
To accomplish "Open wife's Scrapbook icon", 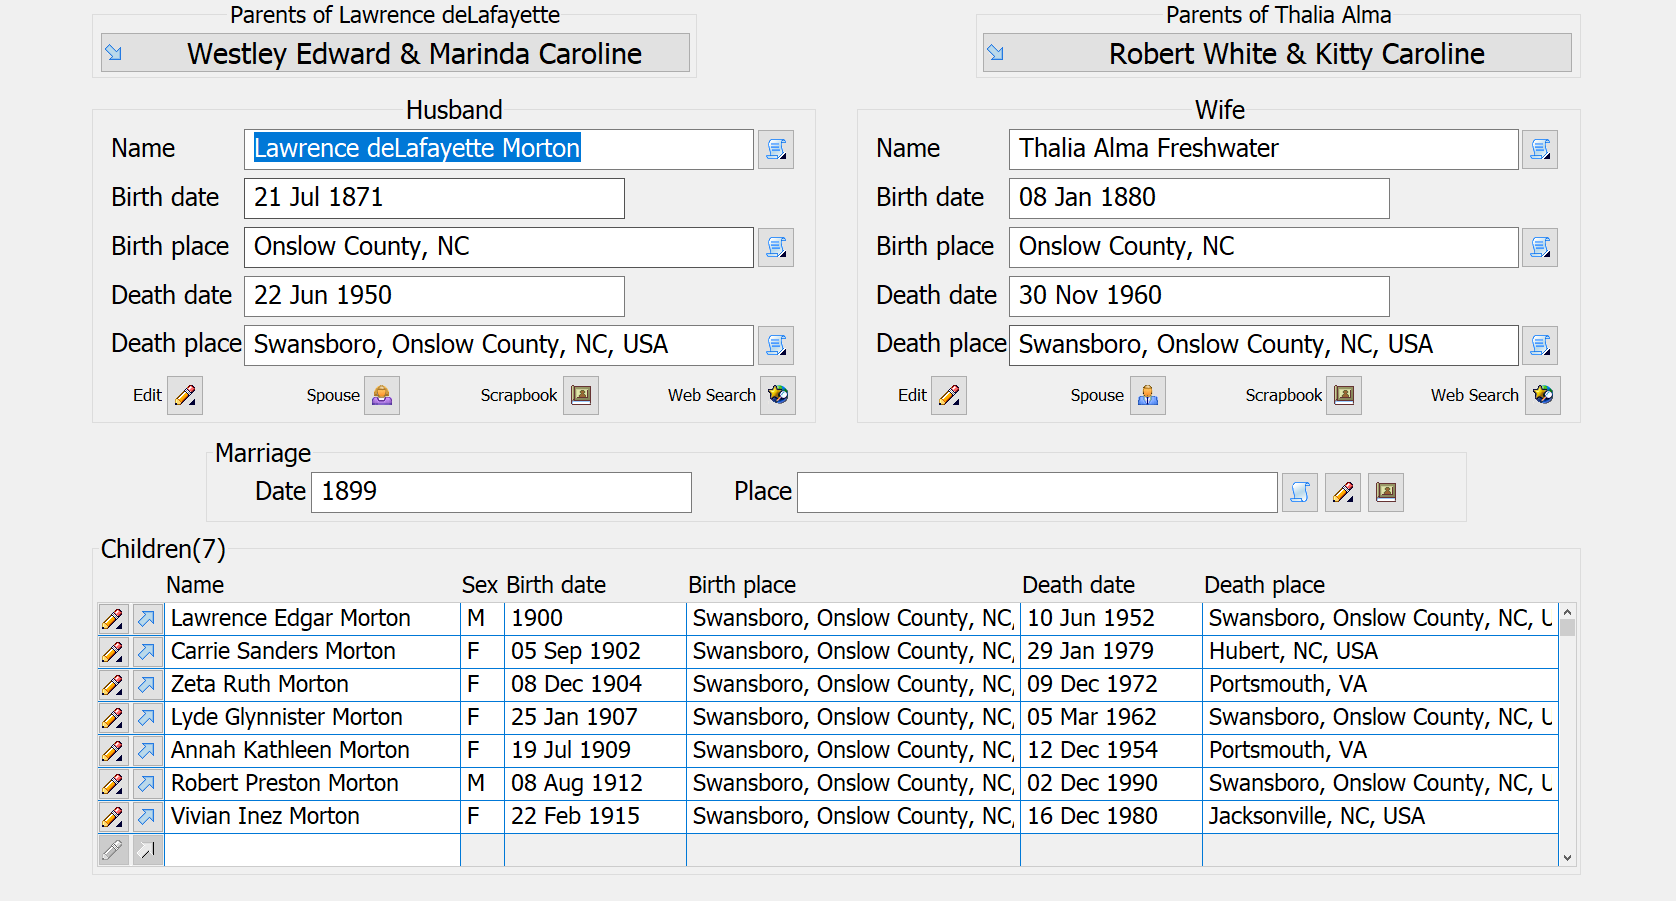I will tap(1344, 395).
